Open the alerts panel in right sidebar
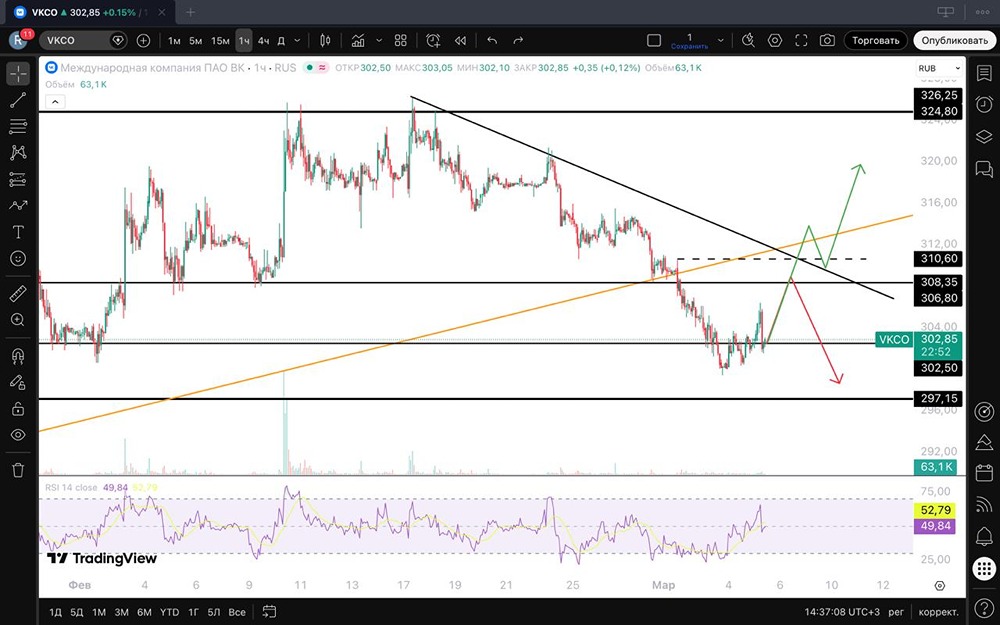This screenshot has height=625, width=1000. tap(984, 105)
